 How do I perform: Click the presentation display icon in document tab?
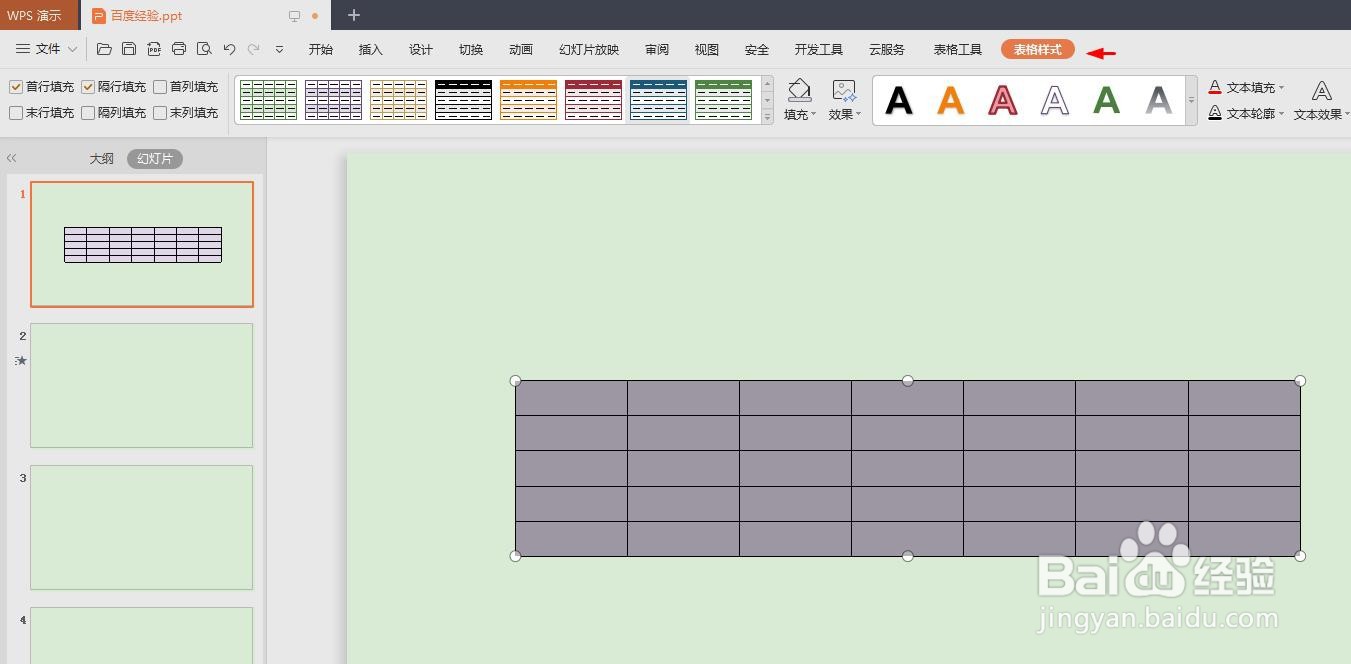294,16
